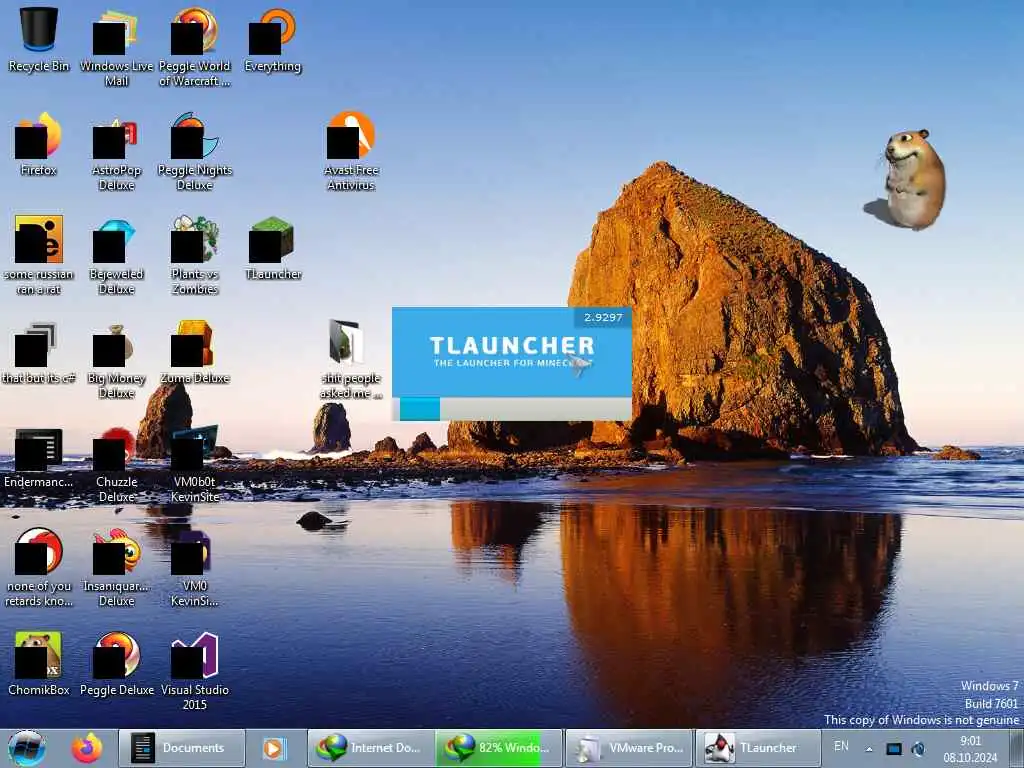
Task: Open the pinned Firefox taskbar icon
Action: pyautogui.click(x=87, y=748)
